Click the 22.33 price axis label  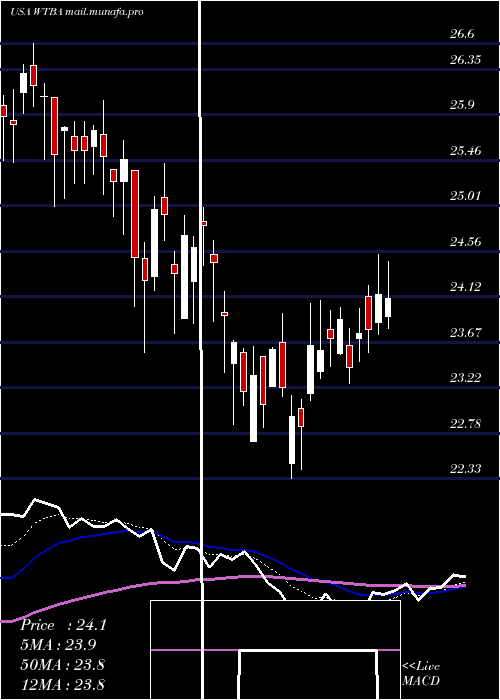click(x=466, y=468)
